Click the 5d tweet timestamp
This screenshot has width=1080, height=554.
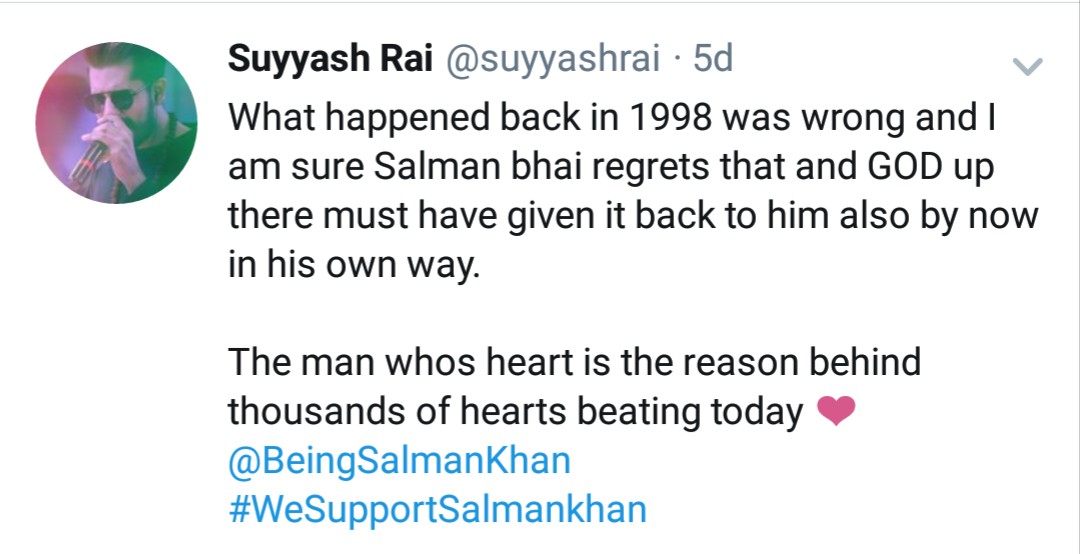coord(712,59)
